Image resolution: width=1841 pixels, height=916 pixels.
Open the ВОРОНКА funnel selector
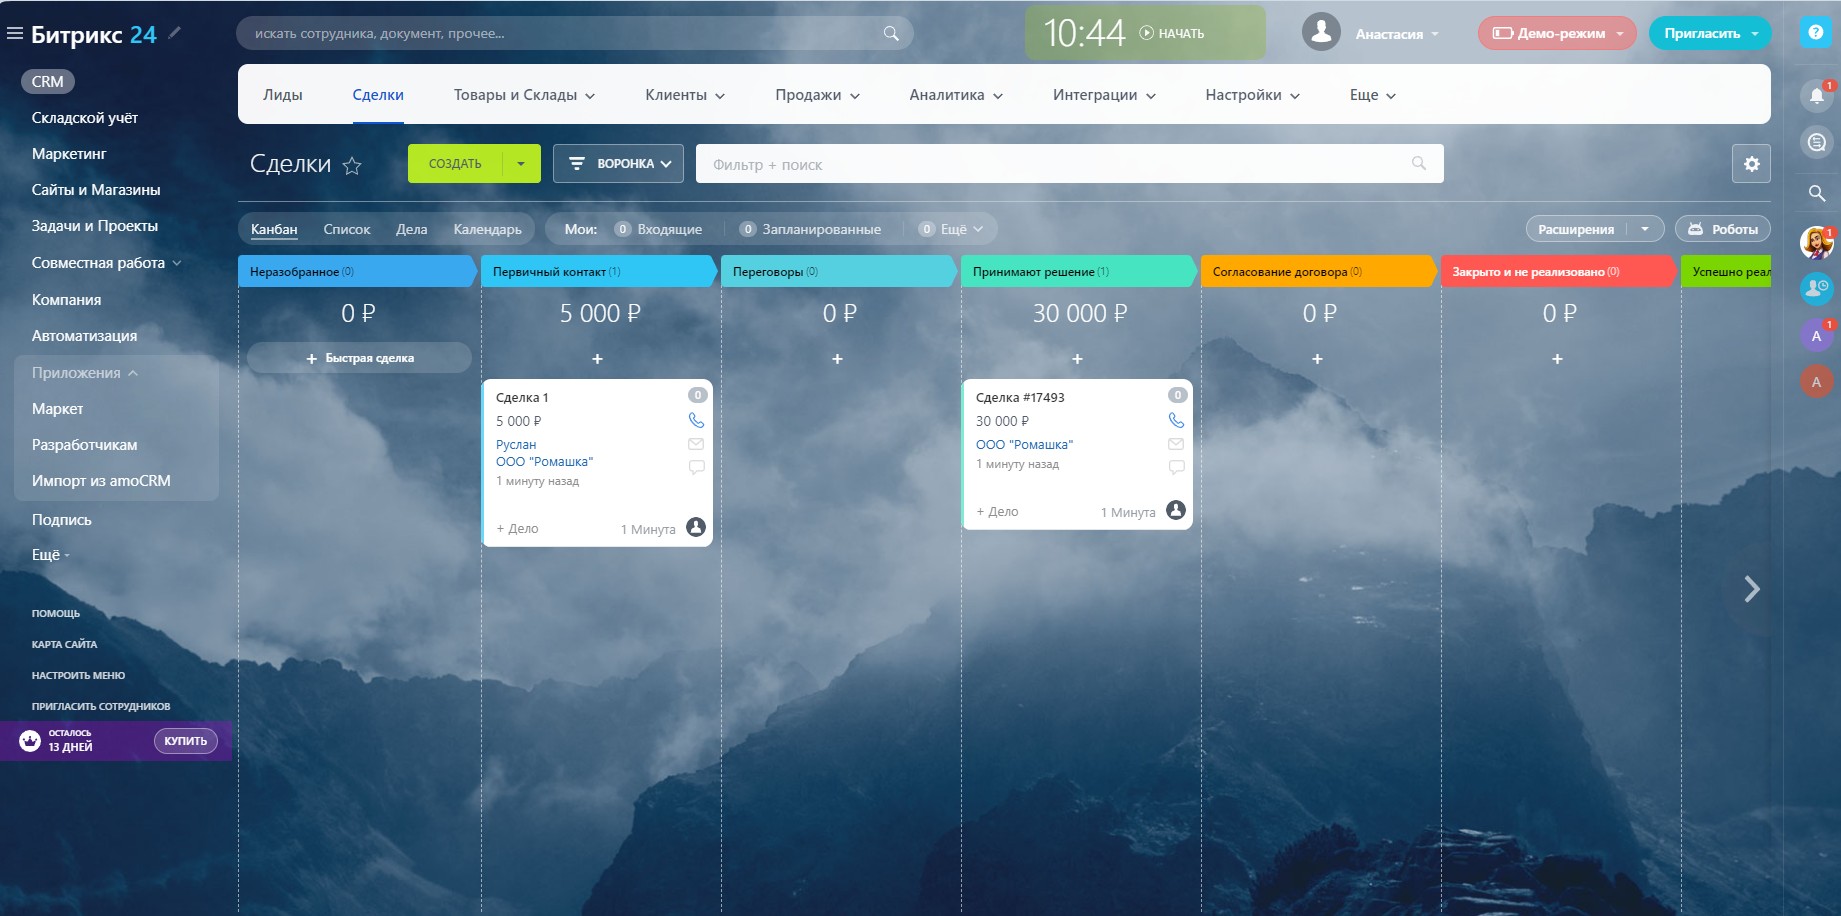pos(618,164)
